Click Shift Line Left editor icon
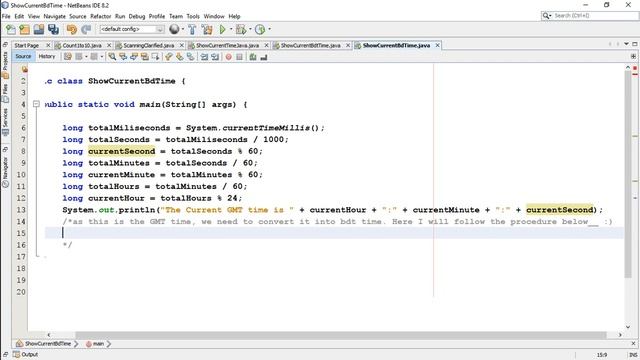The image size is (640, 360). click(204, 57)
